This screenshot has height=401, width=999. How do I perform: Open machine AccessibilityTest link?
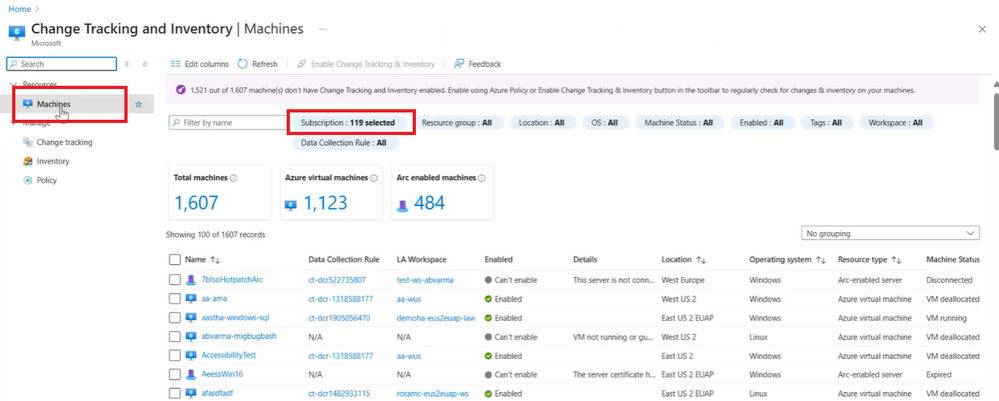click(x=229, y=356)
